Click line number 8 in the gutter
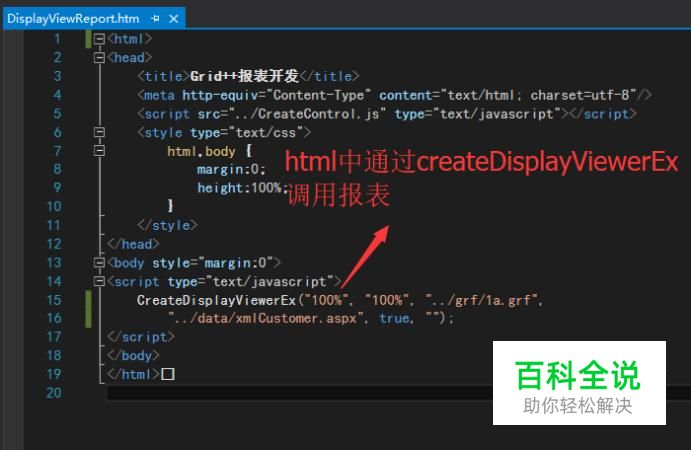 tap(57, 169)
